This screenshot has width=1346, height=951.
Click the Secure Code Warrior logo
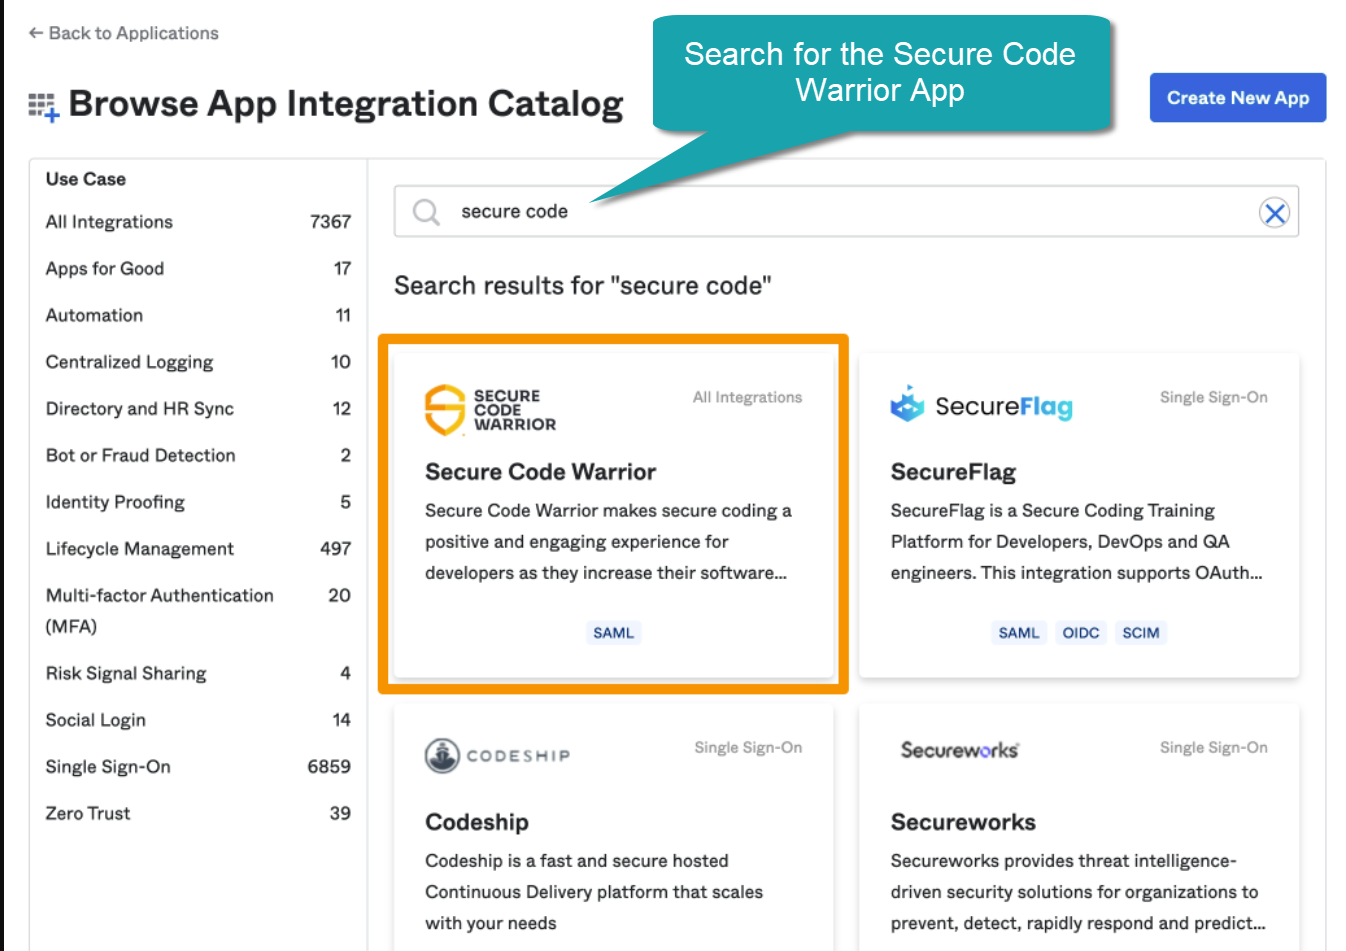point(490,410)
